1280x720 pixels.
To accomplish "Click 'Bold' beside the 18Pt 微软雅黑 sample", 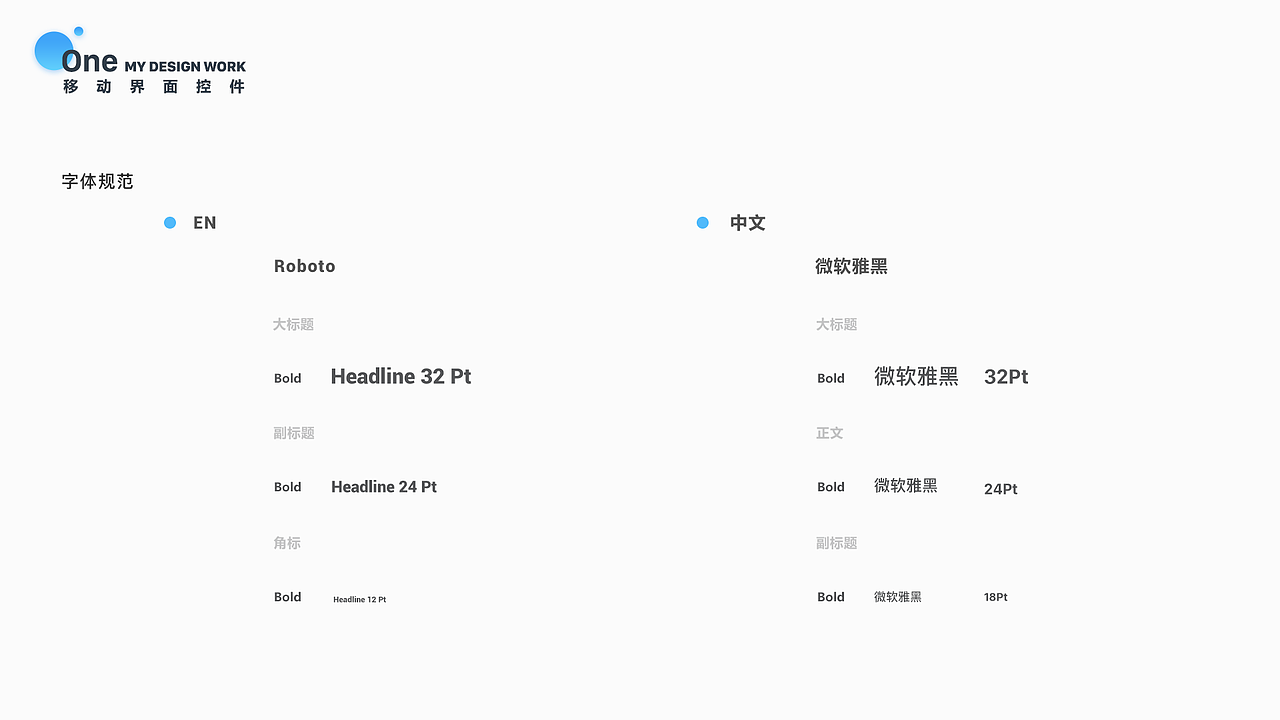I will point(831,597).
